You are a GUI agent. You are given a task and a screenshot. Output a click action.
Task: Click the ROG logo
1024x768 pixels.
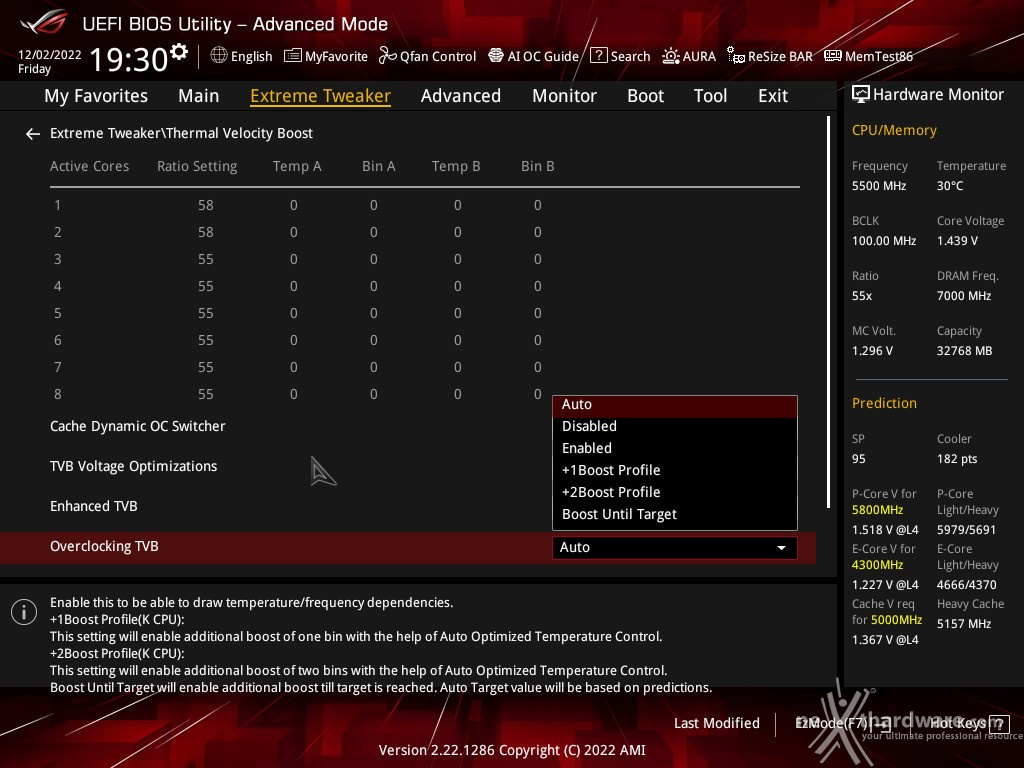44,24
